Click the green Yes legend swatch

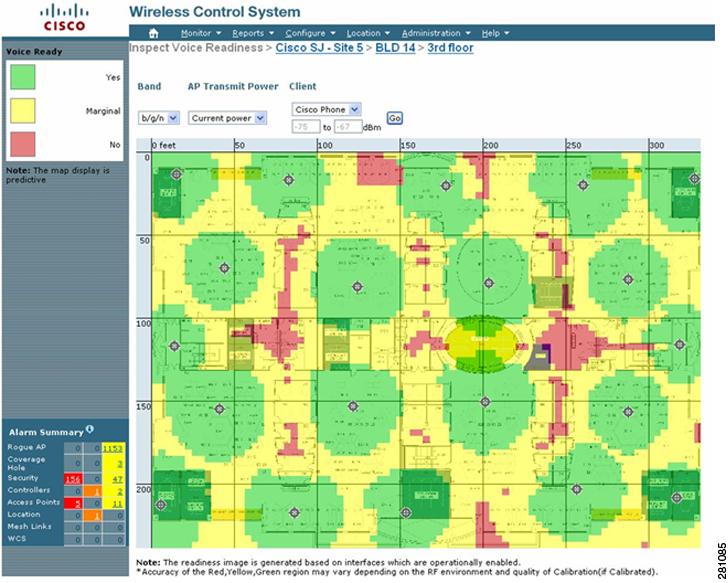23,77
